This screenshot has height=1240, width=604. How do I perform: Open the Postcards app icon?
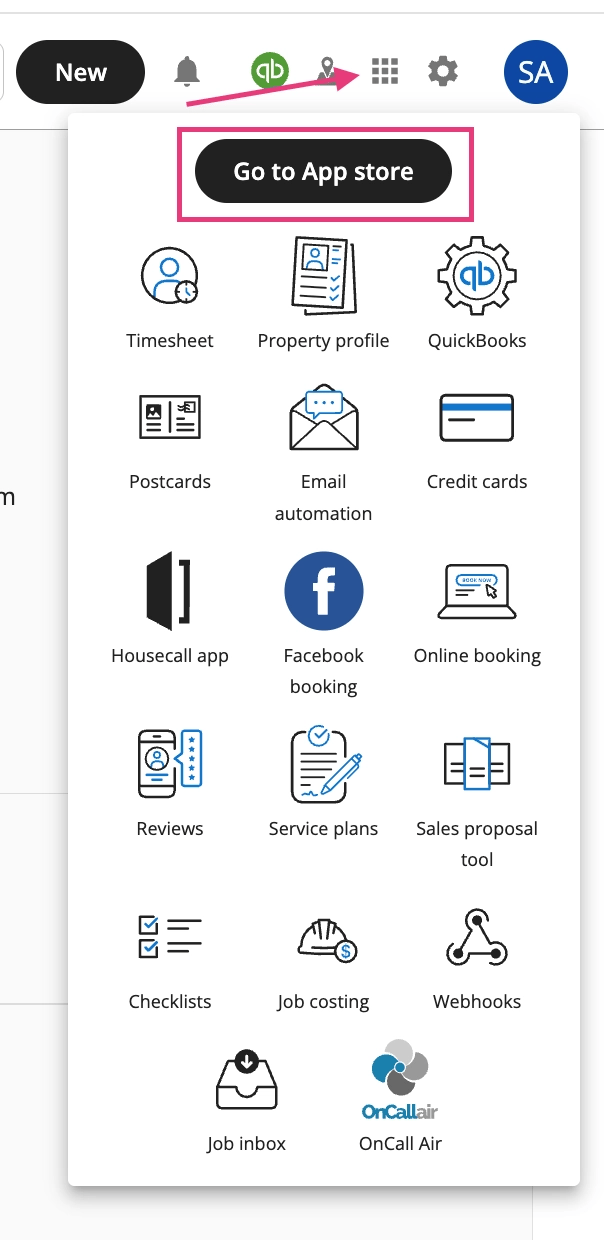pyautogui.click(x=170, y=417)
